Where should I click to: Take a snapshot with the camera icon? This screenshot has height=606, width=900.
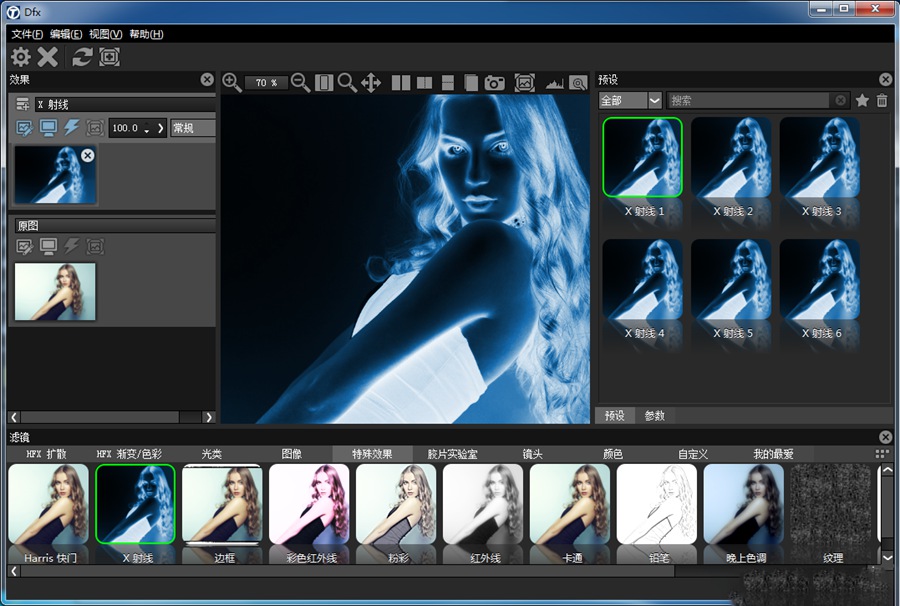click(x=494, y=84)
